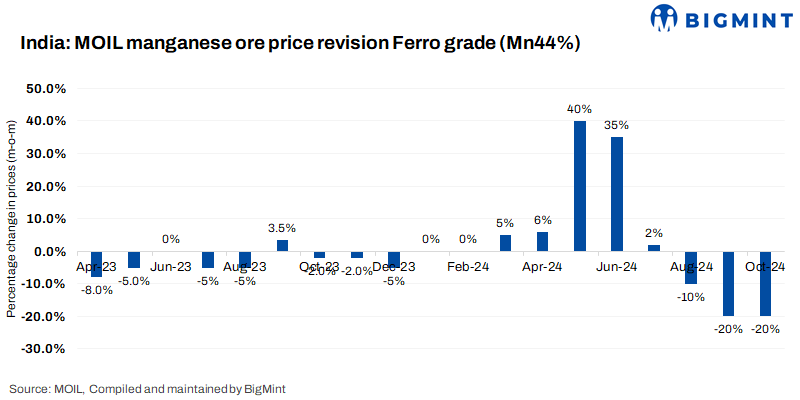Click the vertical y-axis title
This screenshot has height=400, width=800.
[11, 219]
